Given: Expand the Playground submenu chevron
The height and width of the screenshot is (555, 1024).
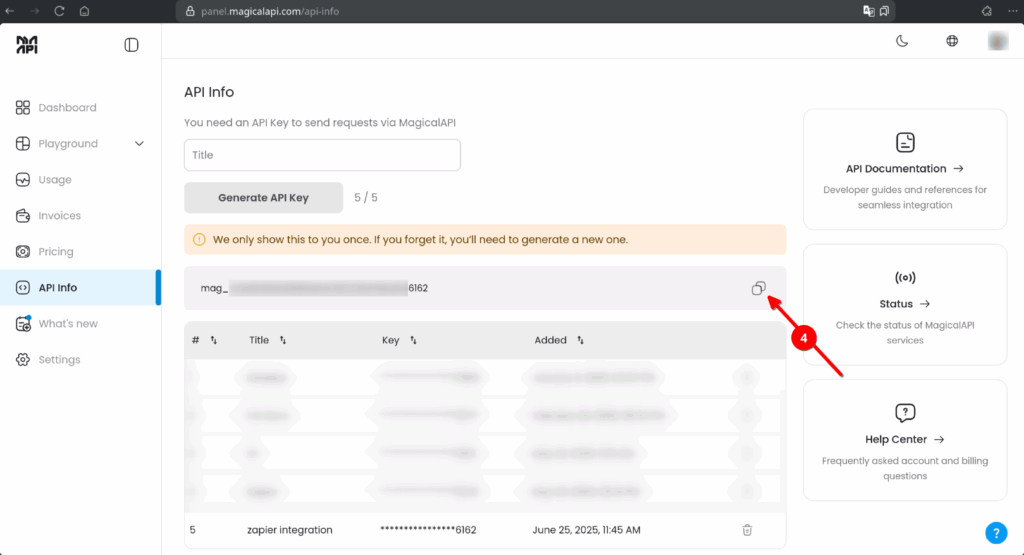Looking at the screenshot, I should pyautogui.click(x=139, y=144).
